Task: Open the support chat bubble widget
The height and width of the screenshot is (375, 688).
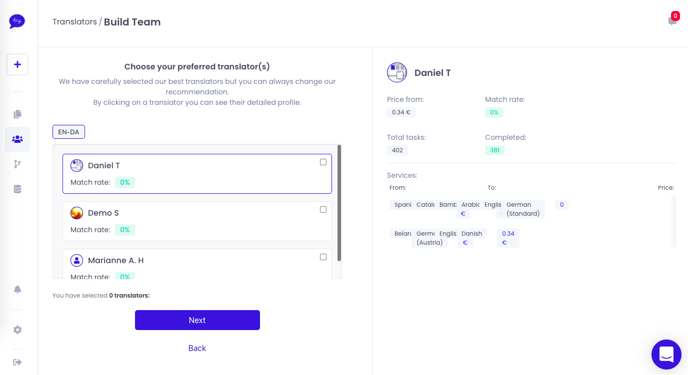Action: [666, 354]
